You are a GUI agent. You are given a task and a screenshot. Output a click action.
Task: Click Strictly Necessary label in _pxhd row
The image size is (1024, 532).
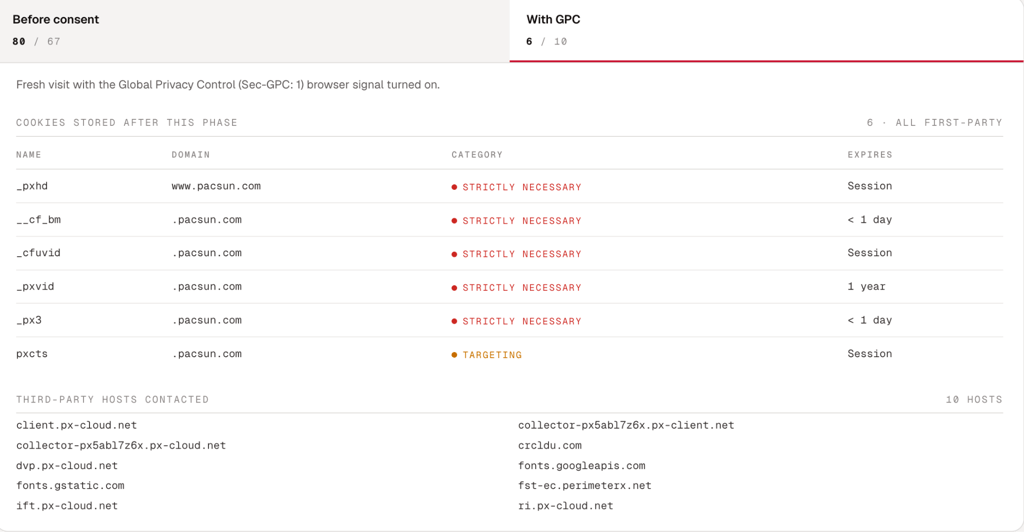pos(517,187)
